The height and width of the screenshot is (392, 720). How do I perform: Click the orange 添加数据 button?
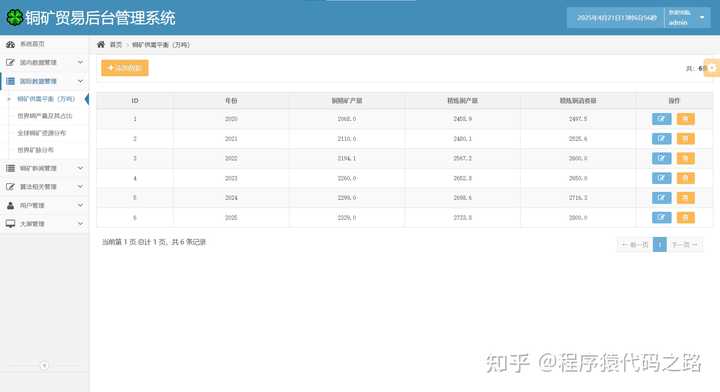point(125,68)
